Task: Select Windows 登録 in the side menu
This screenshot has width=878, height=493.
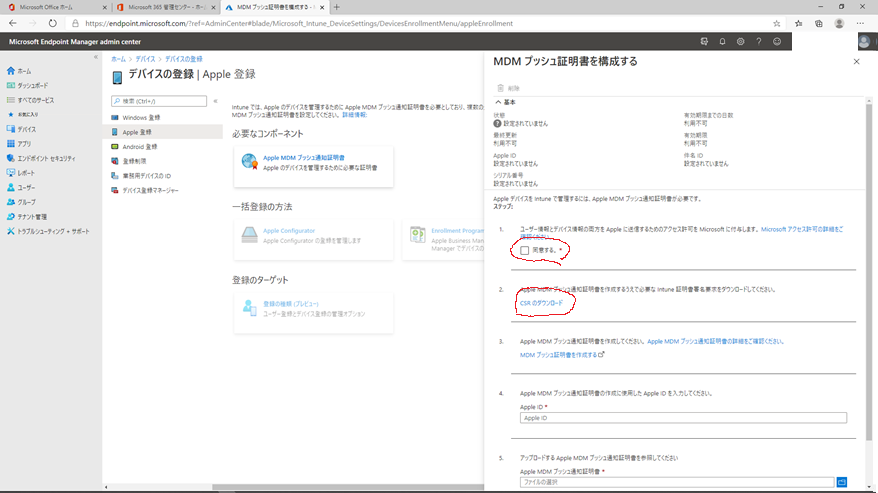Action: pos(162,118)
